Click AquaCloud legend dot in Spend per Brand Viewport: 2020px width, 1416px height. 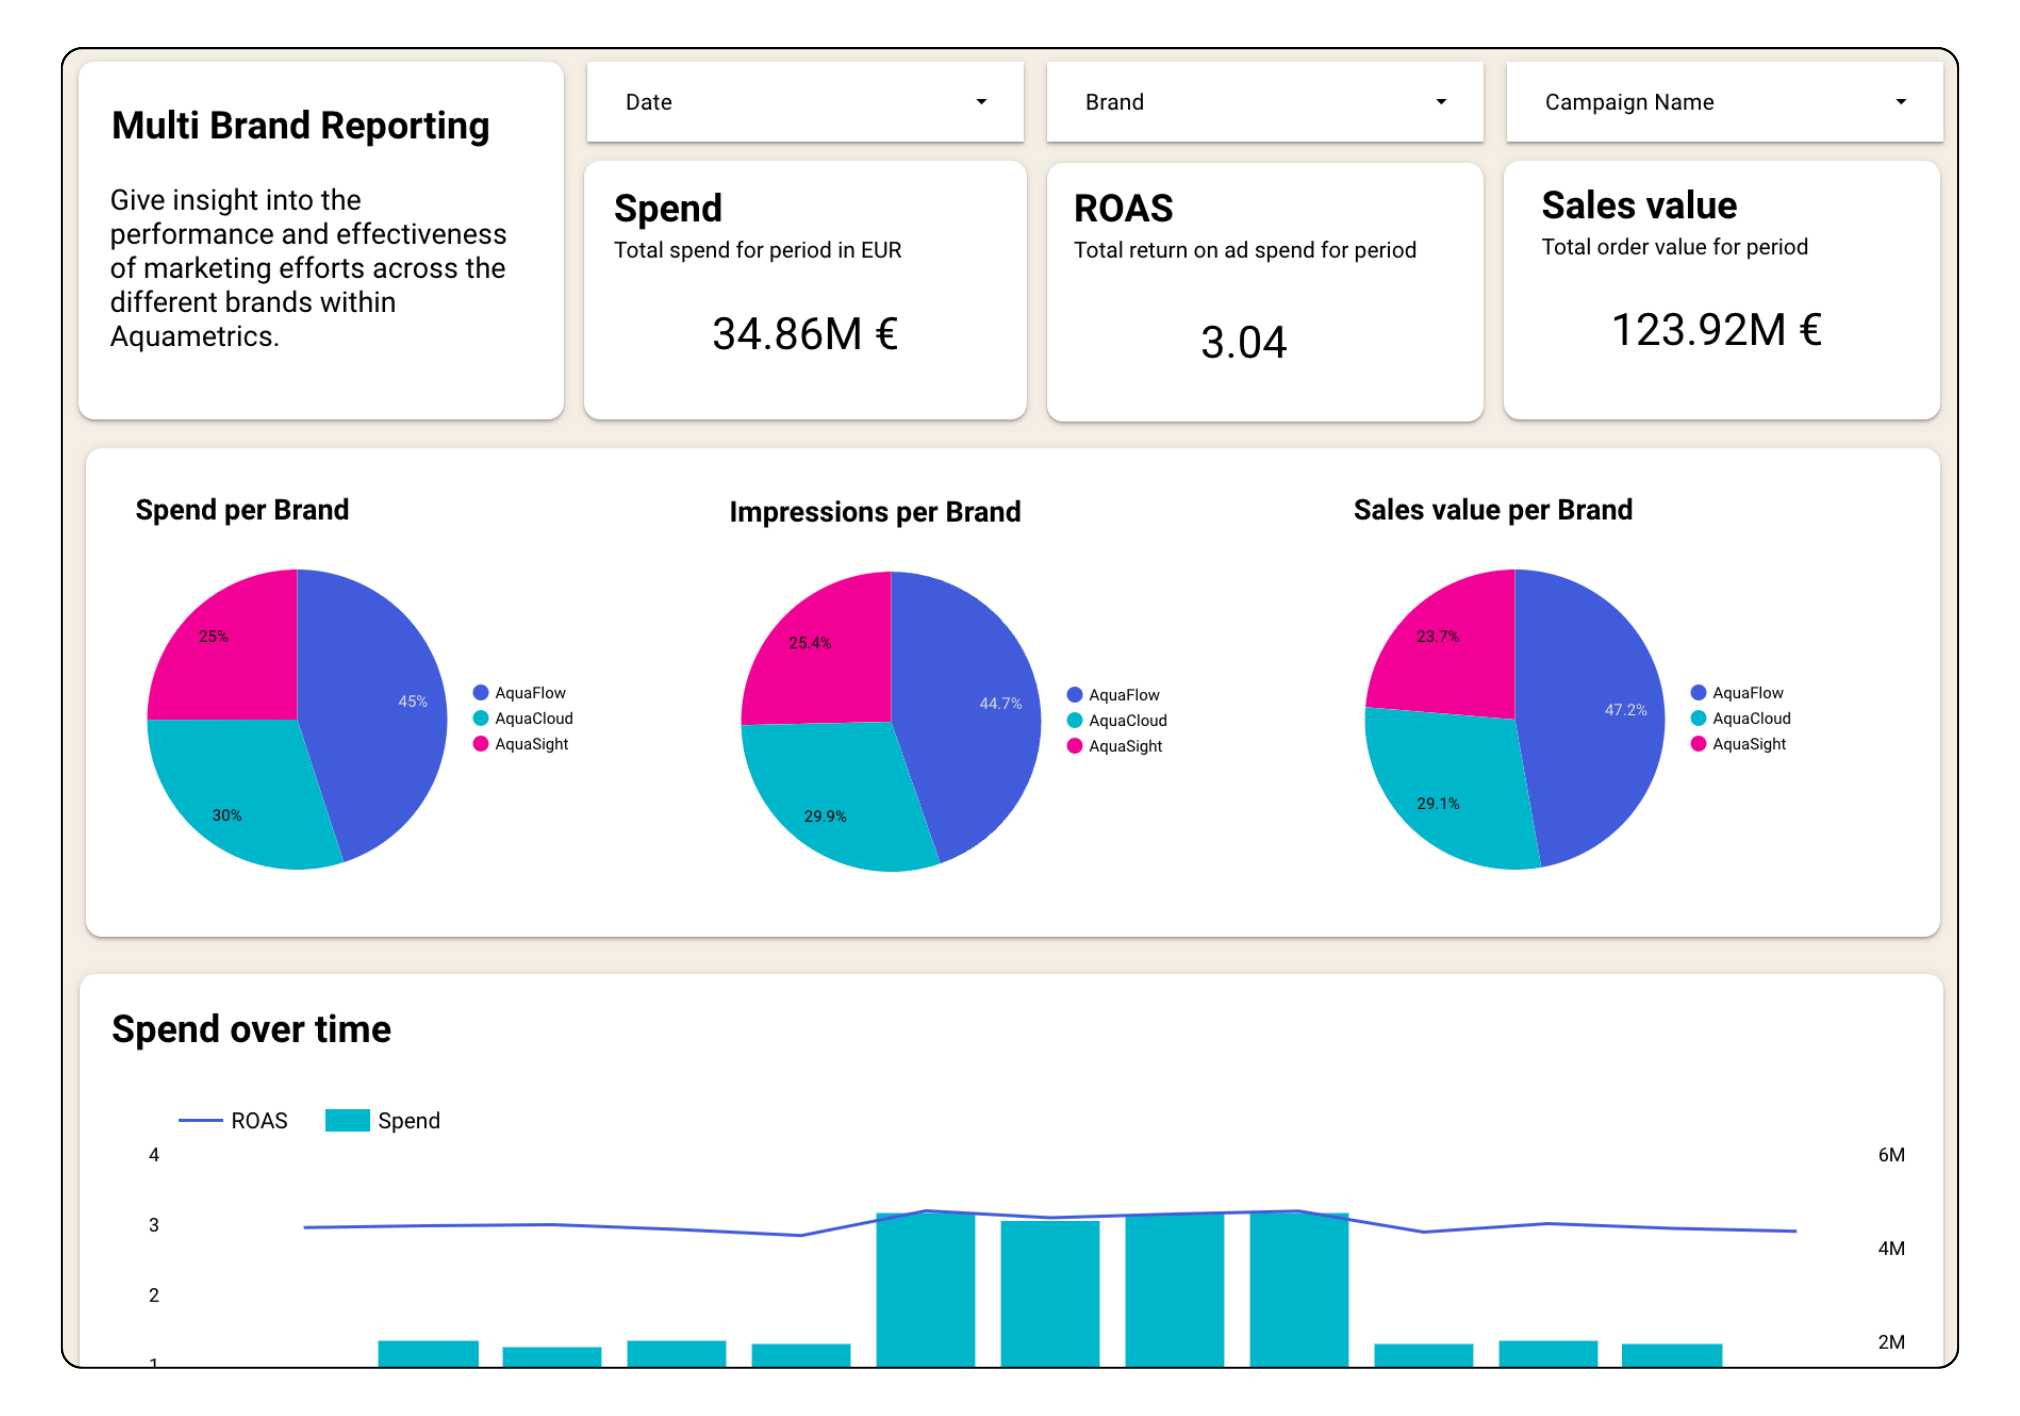(481, 718)
